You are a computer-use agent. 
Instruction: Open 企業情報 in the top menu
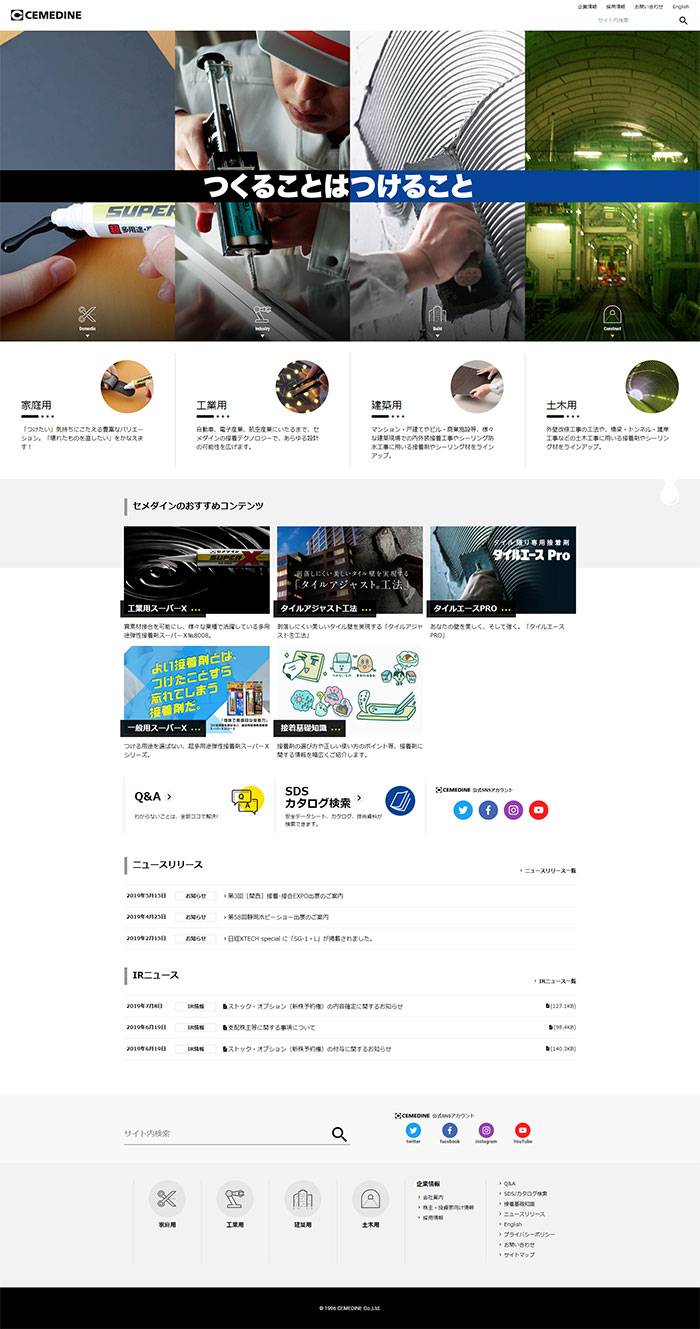coord(587,6)
